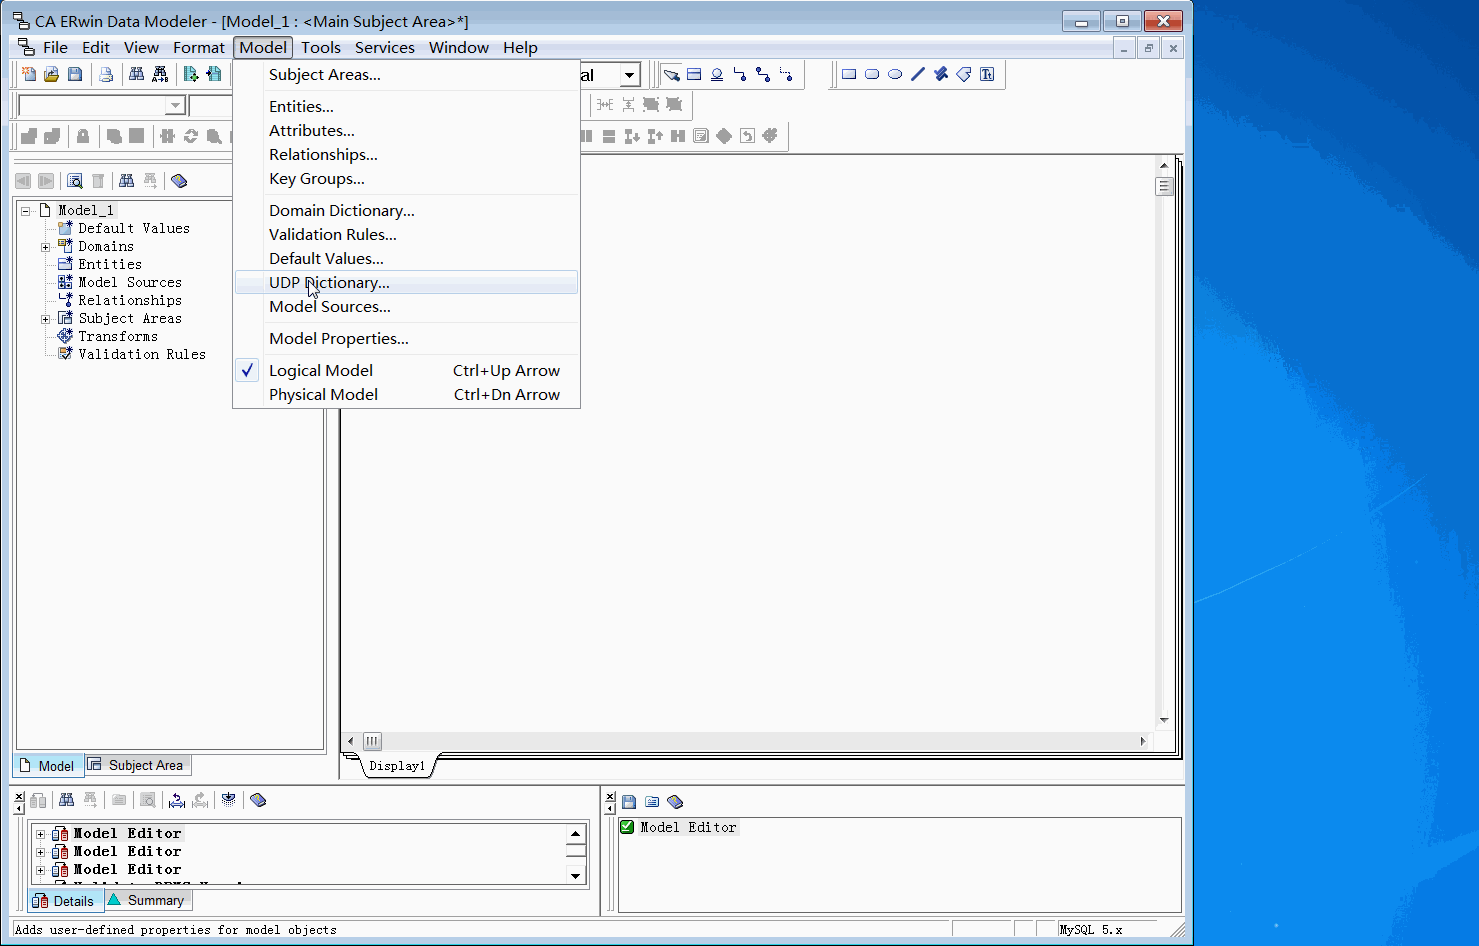1479x946 pixels.
Task: Open the model type dropdown arrow ending 'al'
Action: pos(629,75)
